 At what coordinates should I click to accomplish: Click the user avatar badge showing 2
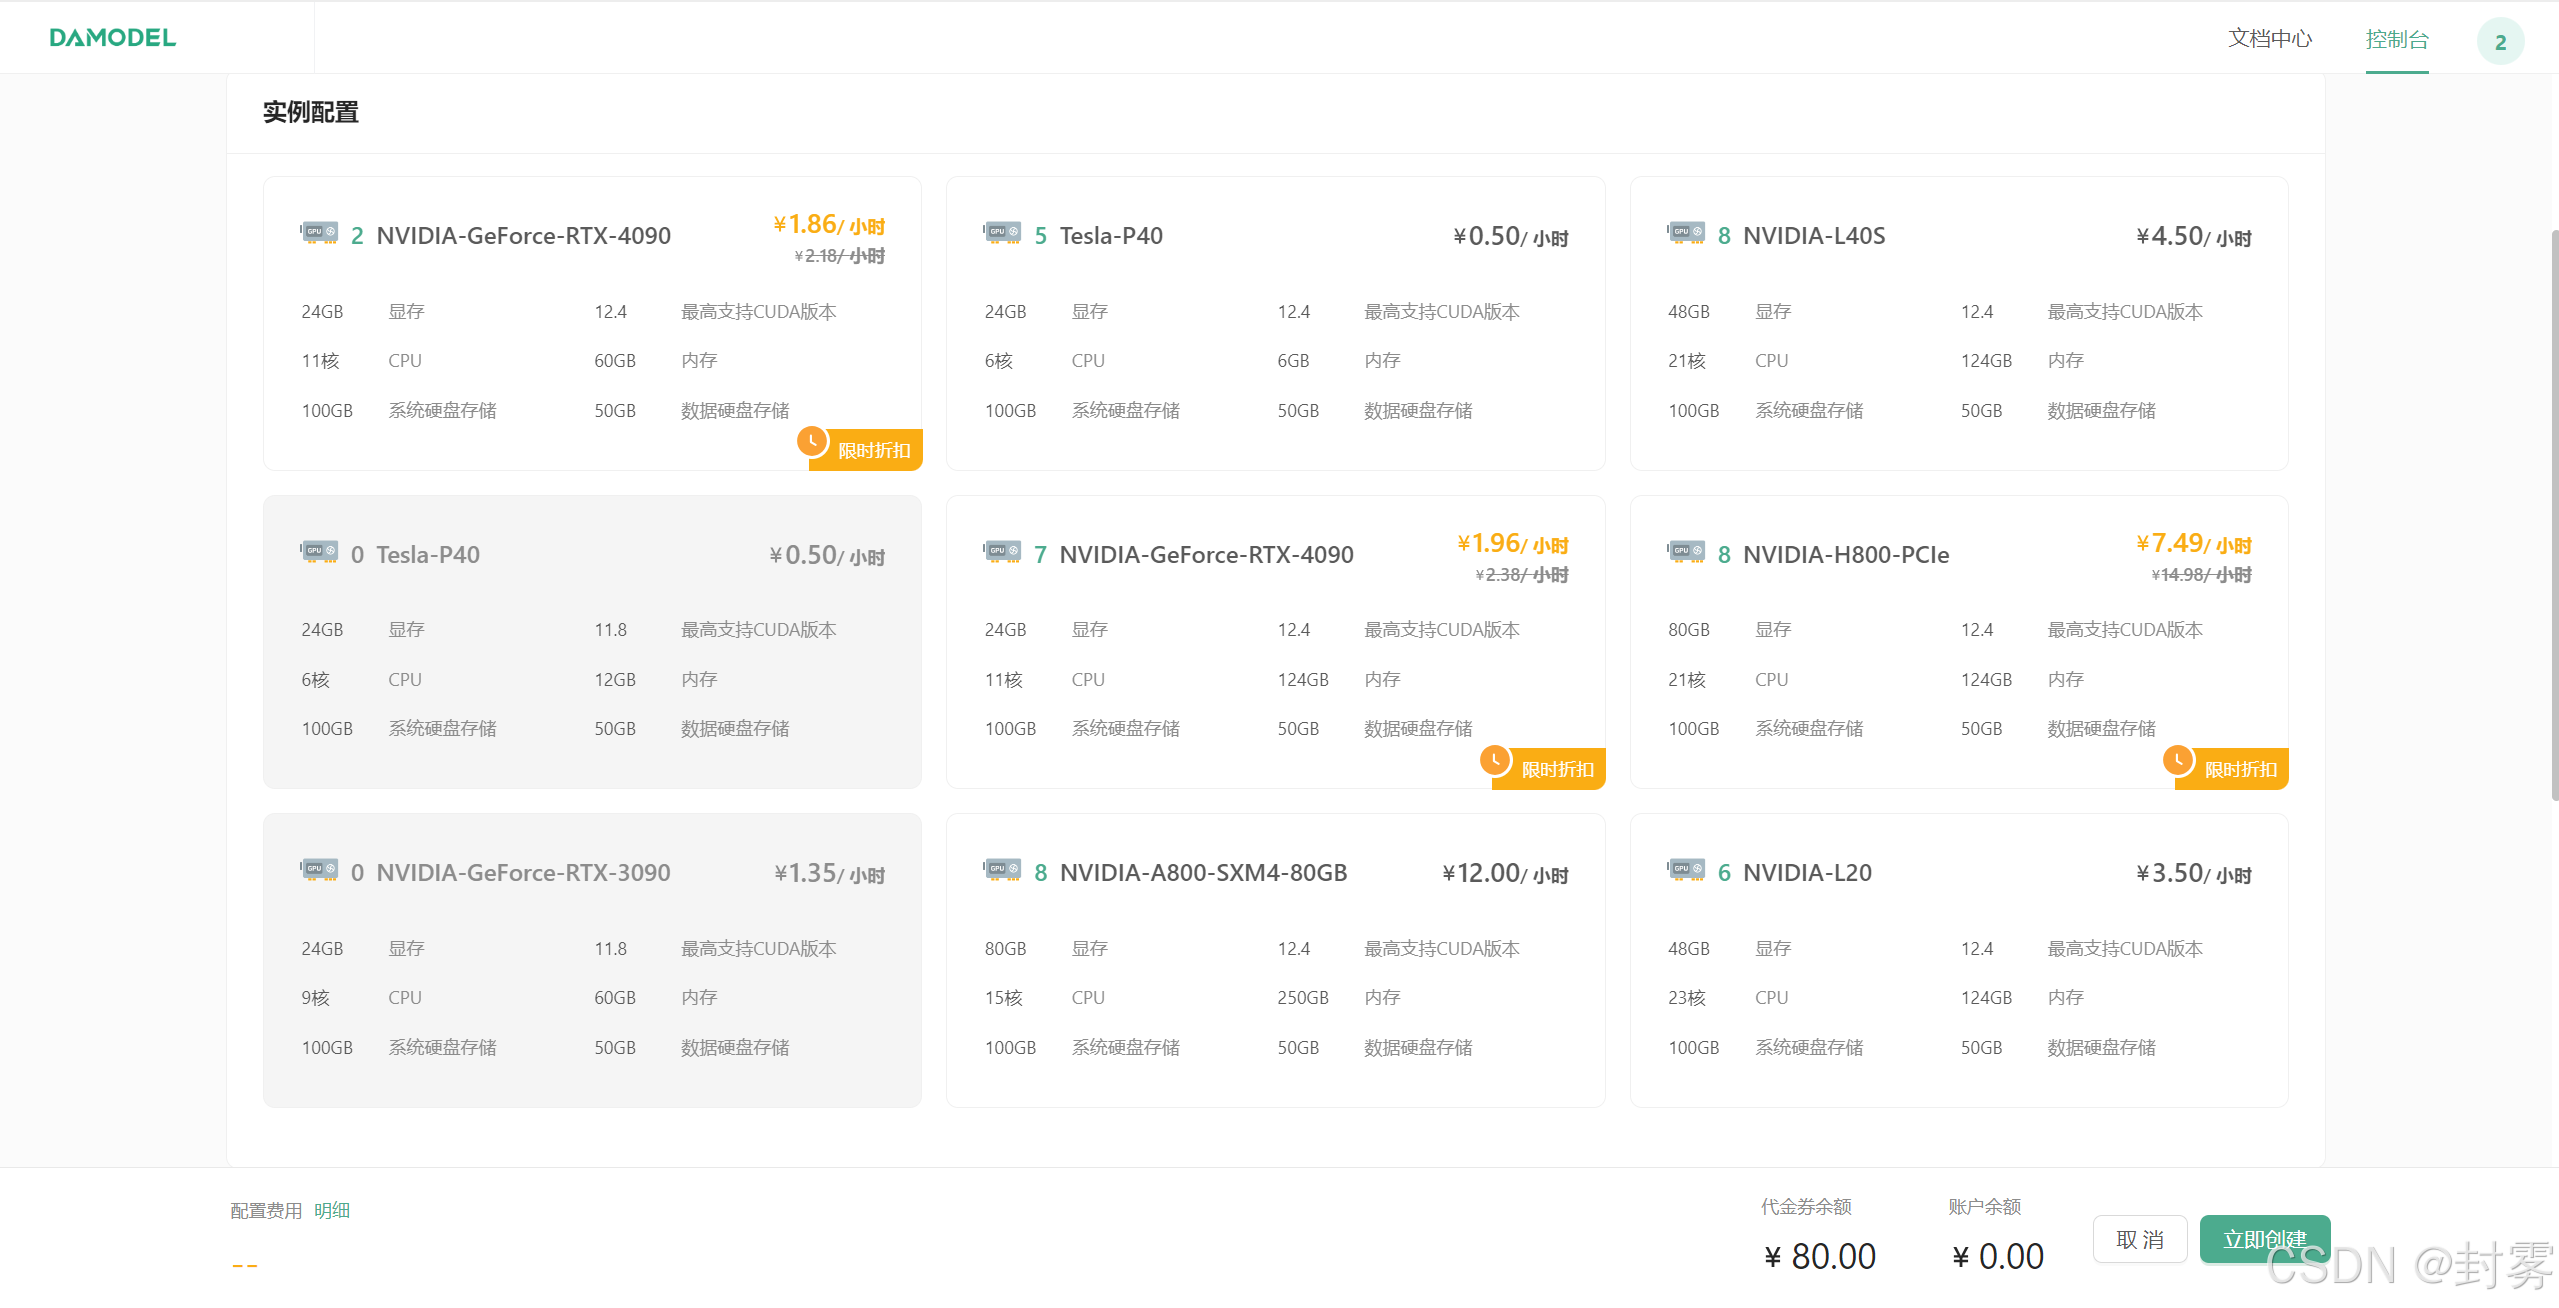pos(2499,42)
